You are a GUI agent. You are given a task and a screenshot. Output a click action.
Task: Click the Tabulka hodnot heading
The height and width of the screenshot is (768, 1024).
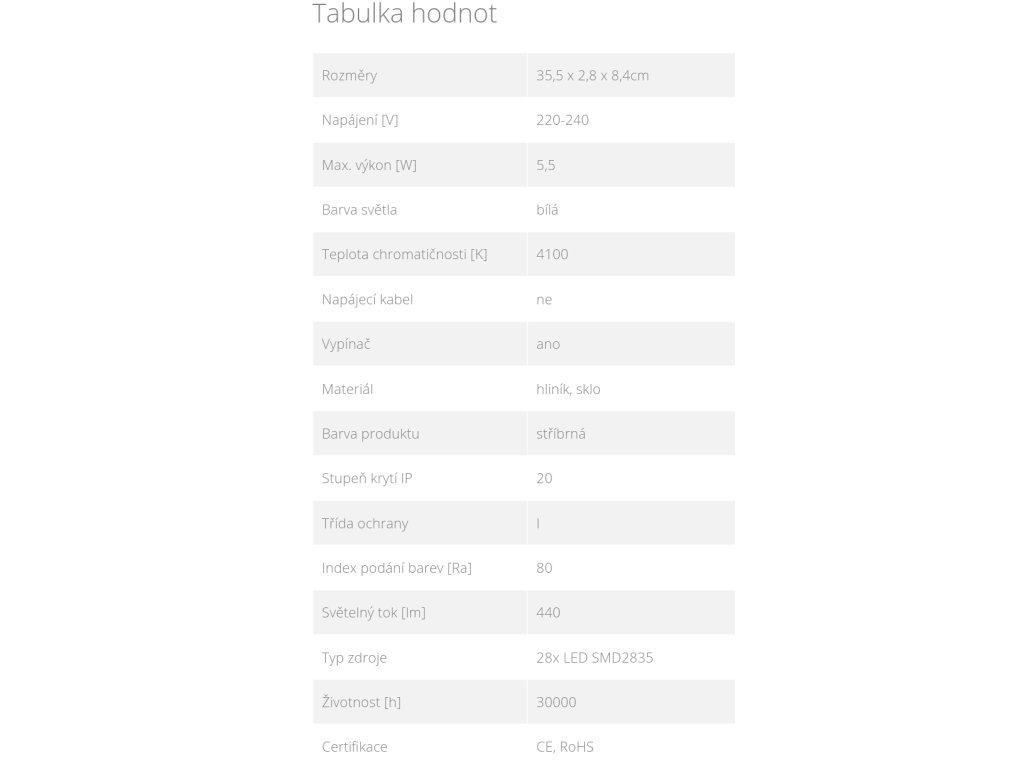(x=404, y=14)
